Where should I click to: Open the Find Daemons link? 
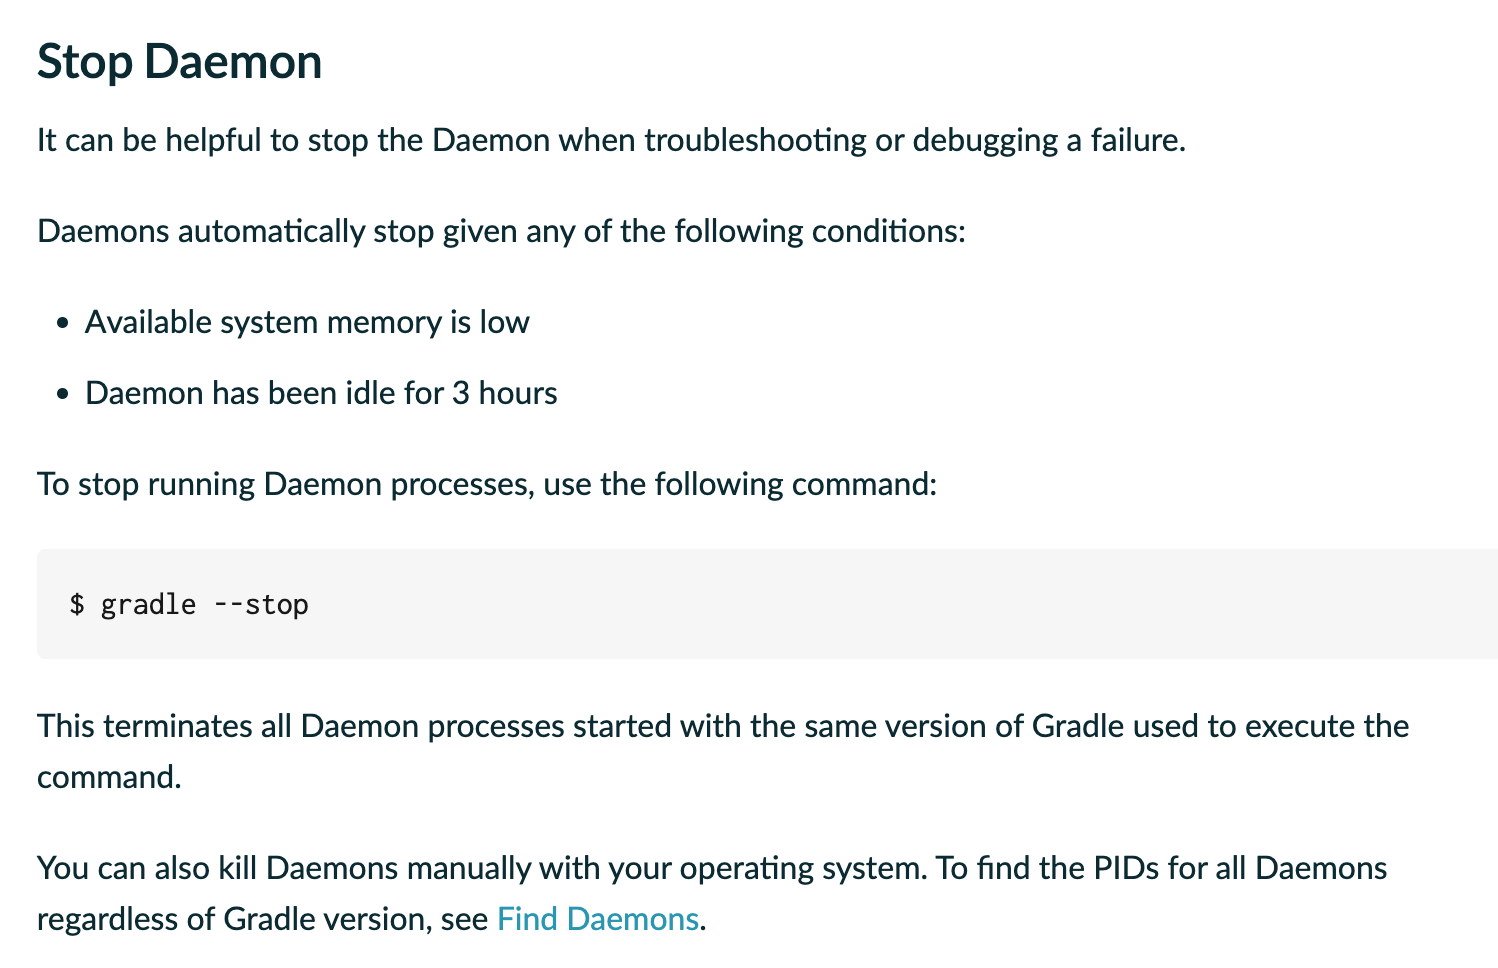[597, 918]
